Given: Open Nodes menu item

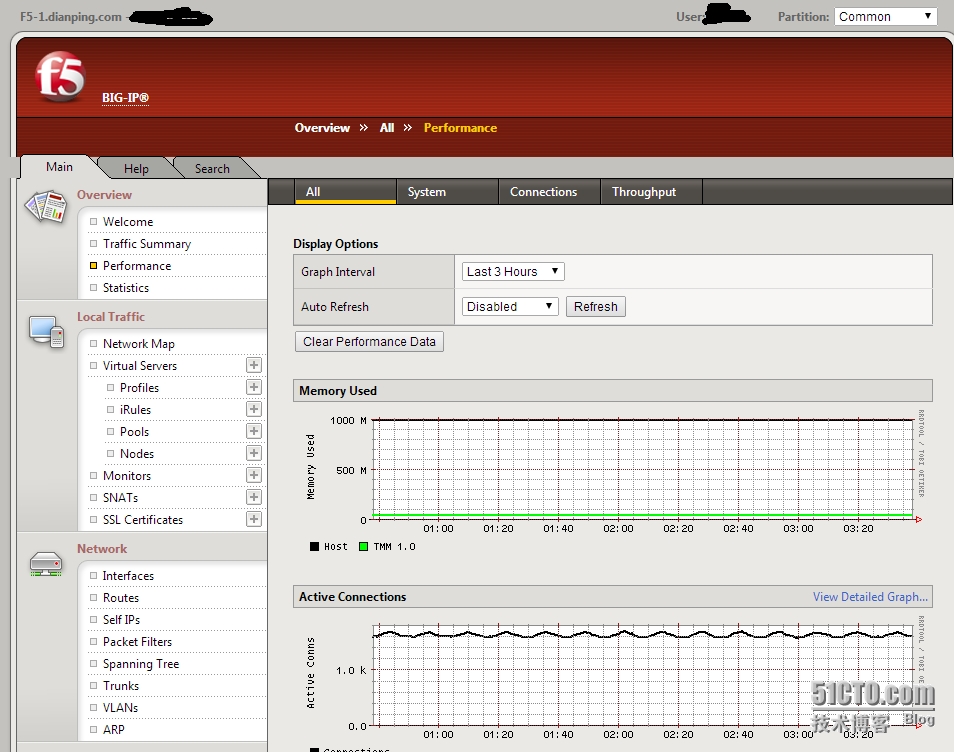Looking at the screenshot, I should [137, 453].
